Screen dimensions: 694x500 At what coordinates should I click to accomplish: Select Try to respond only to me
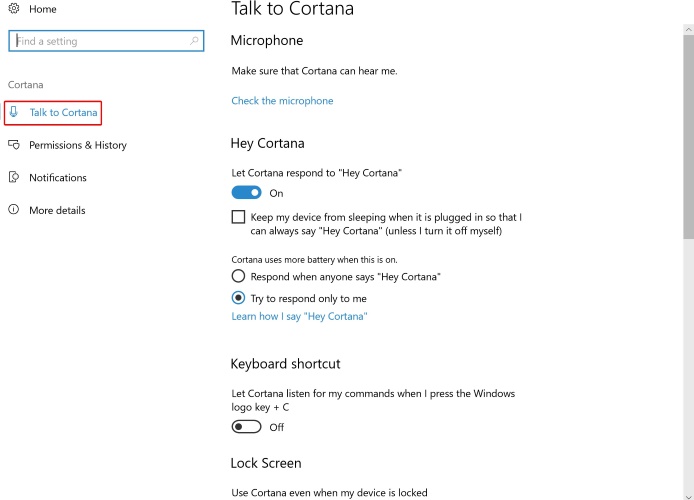point(238,298)
